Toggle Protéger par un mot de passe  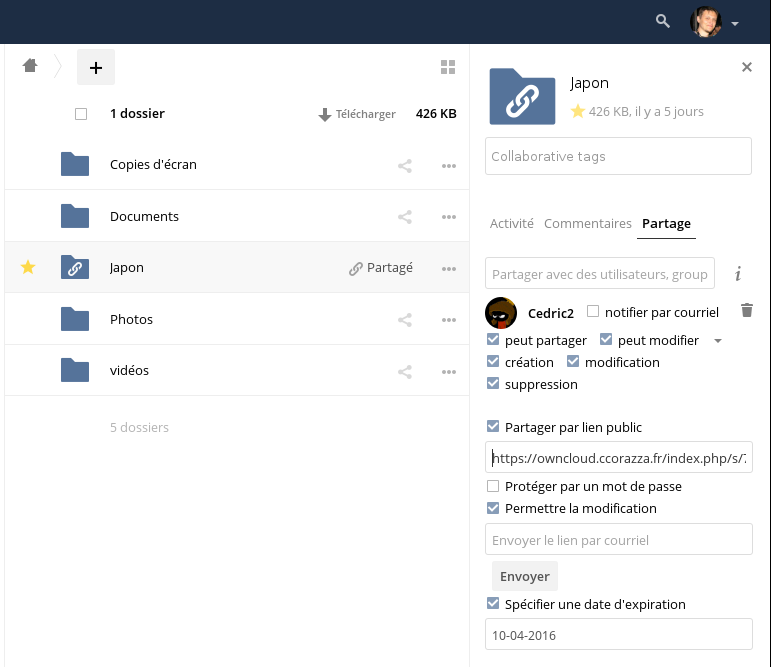click(x=493, y=486)
